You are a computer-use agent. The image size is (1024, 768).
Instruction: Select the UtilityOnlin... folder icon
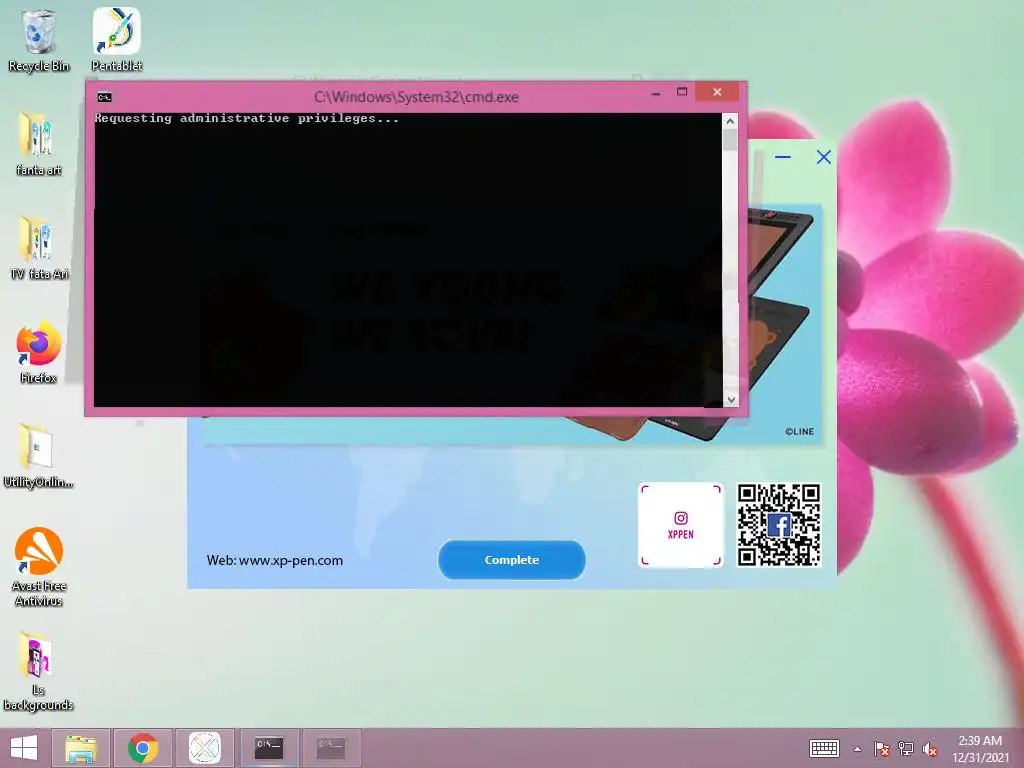[x=39, y=456]
